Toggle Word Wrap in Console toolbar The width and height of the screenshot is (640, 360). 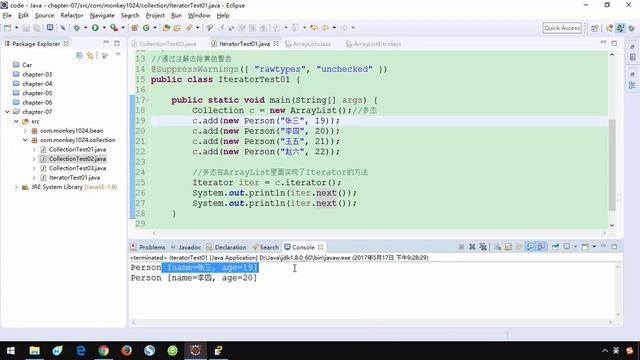click(519, 247)
